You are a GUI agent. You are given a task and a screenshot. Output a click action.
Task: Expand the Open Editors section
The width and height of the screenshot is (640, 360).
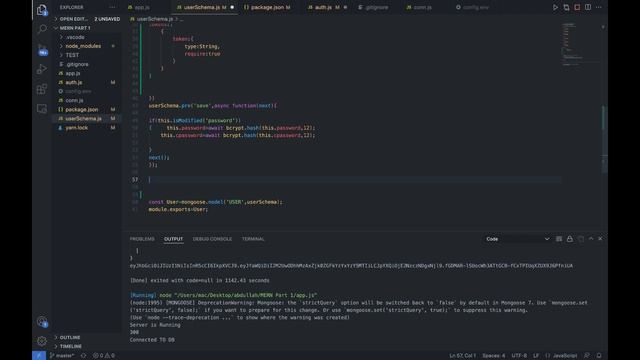click(88, 19)
